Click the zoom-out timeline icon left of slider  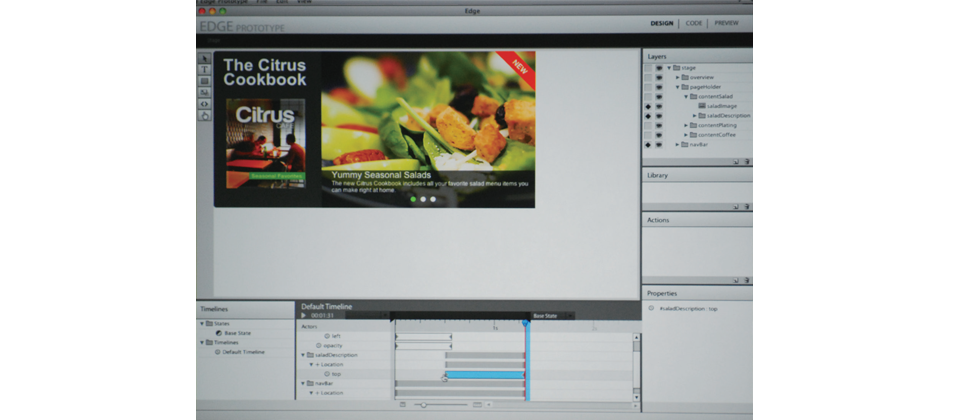[402, 405]
